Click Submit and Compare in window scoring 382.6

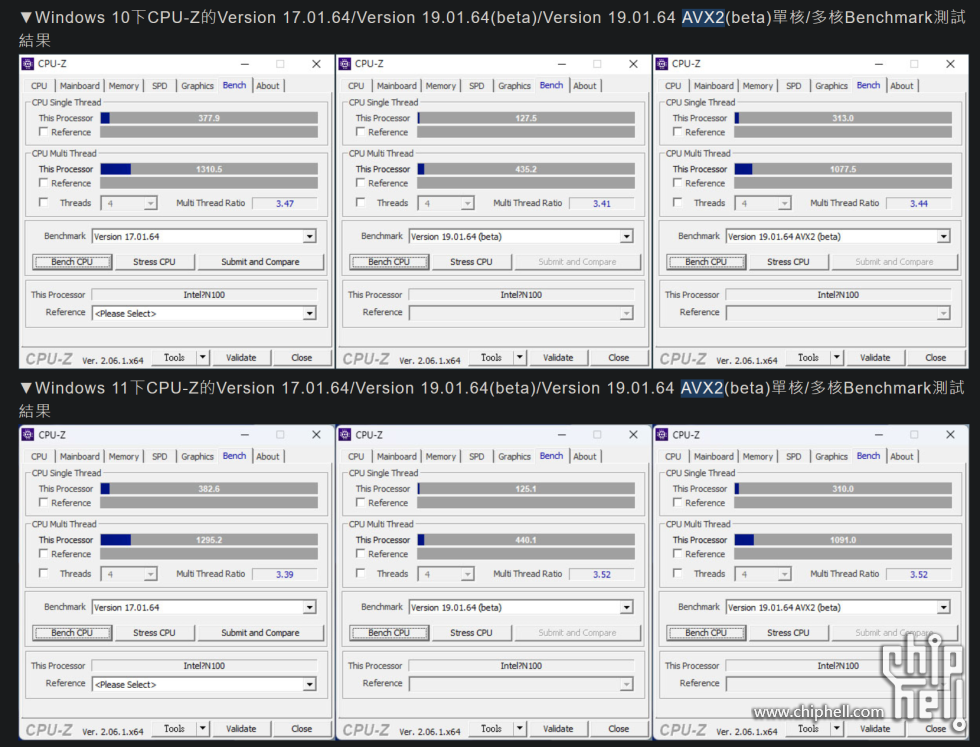pyautogui.click(x=260, y=633)
